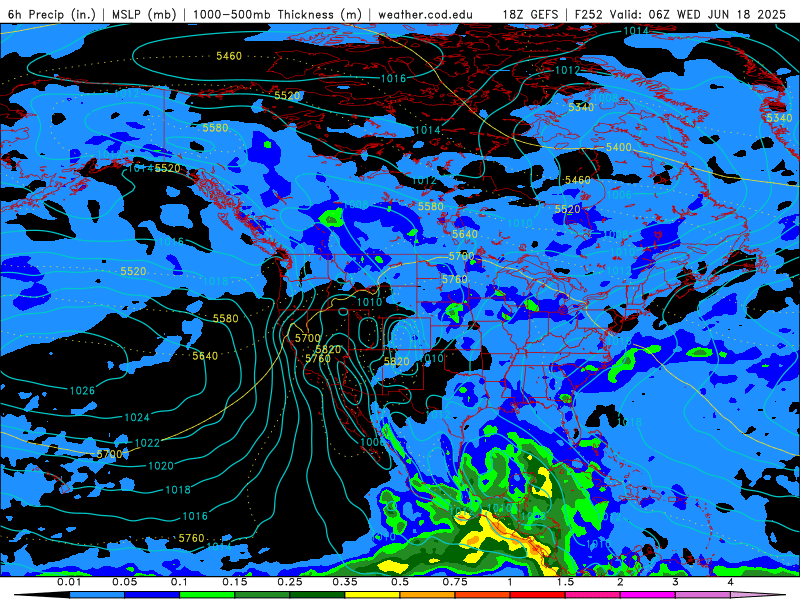The image size is (800, 600).
Task: Click the 1024 isobar label
Action: 137,418
